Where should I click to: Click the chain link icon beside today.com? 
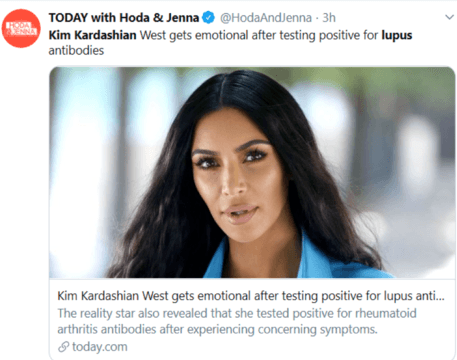63,347
